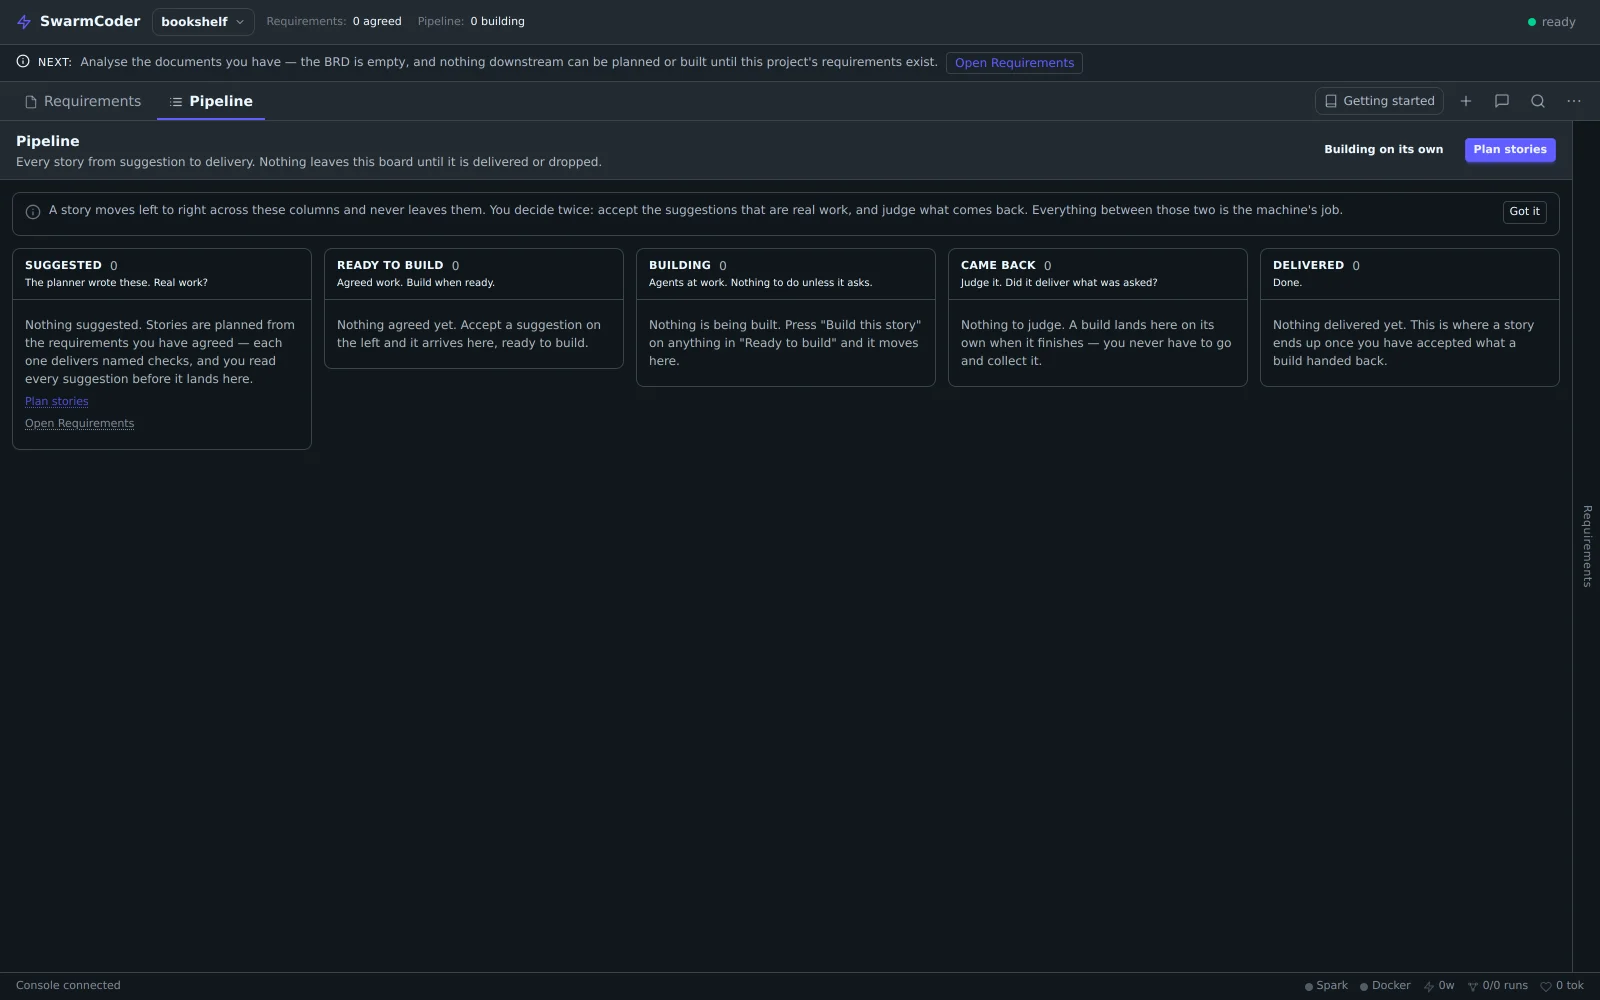Image resolution: width=1600 pixels, height=1000 pixels.
Task: Select the Pipeline tab
Action: [x=211, y=102]
